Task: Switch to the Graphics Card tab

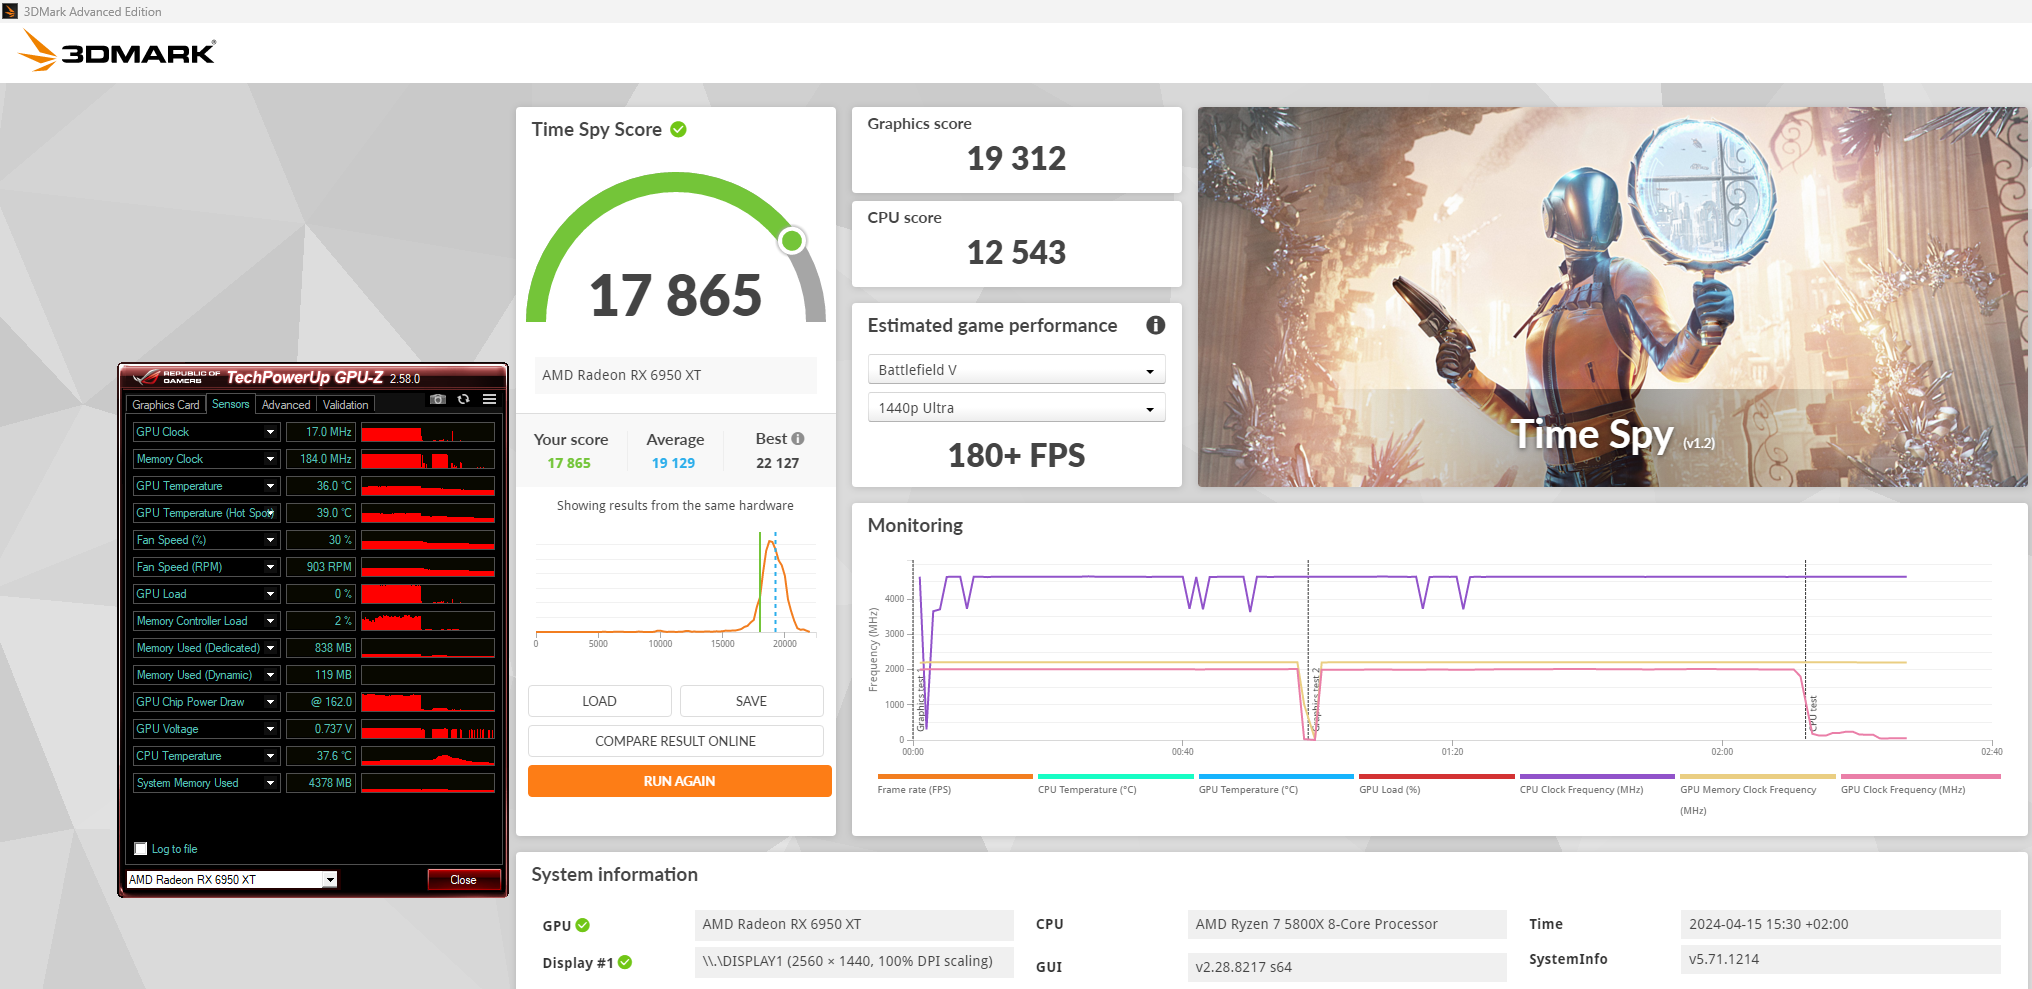Action: [x=166, y=405]
